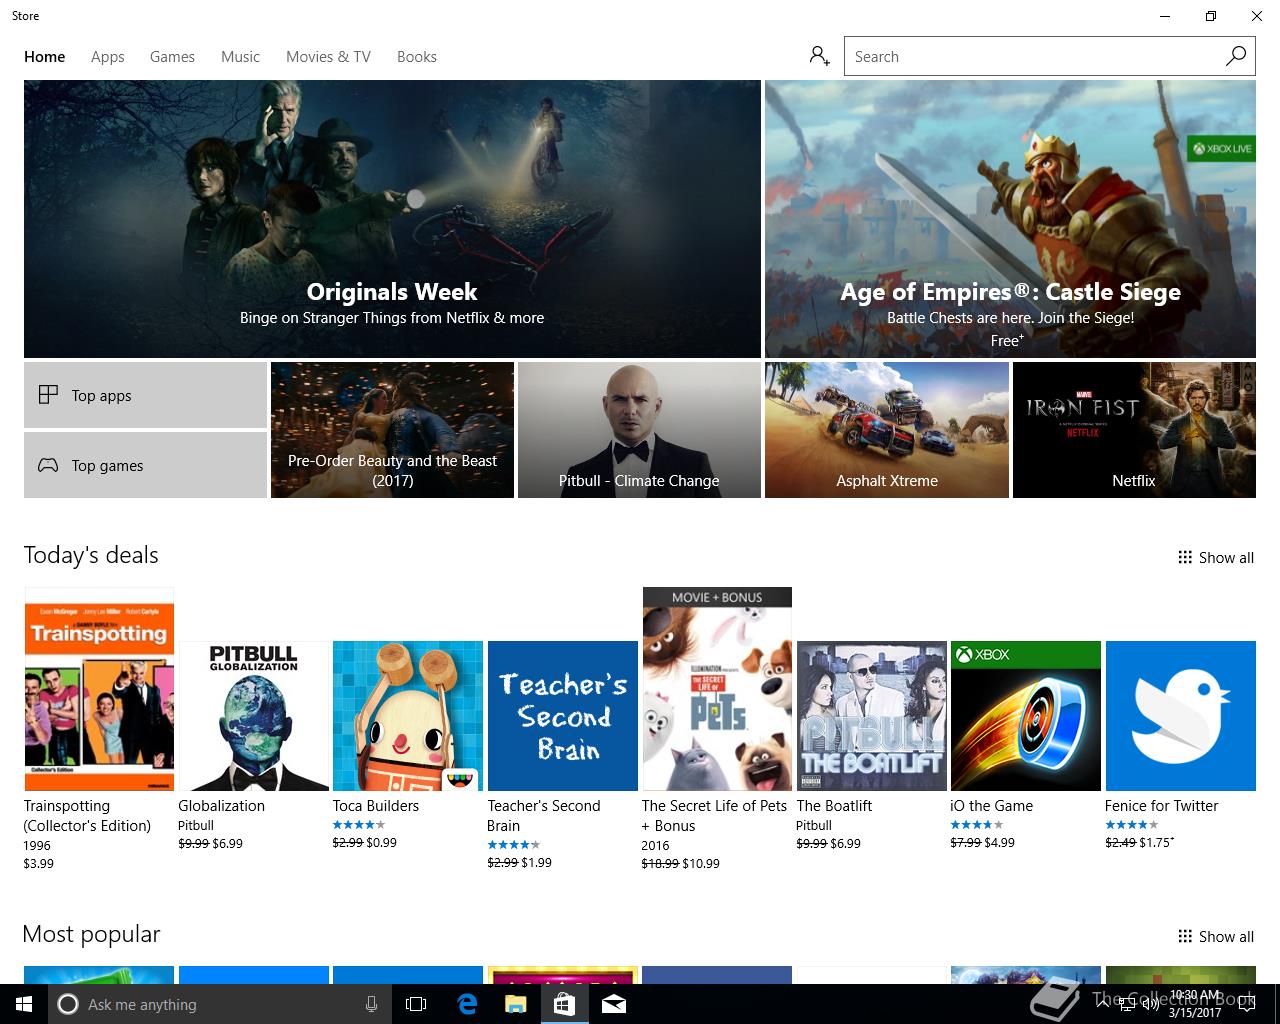The width and height of the screenshot is (1280, 1024).
Task: Click the Top games button
Action: coord(145,465)
